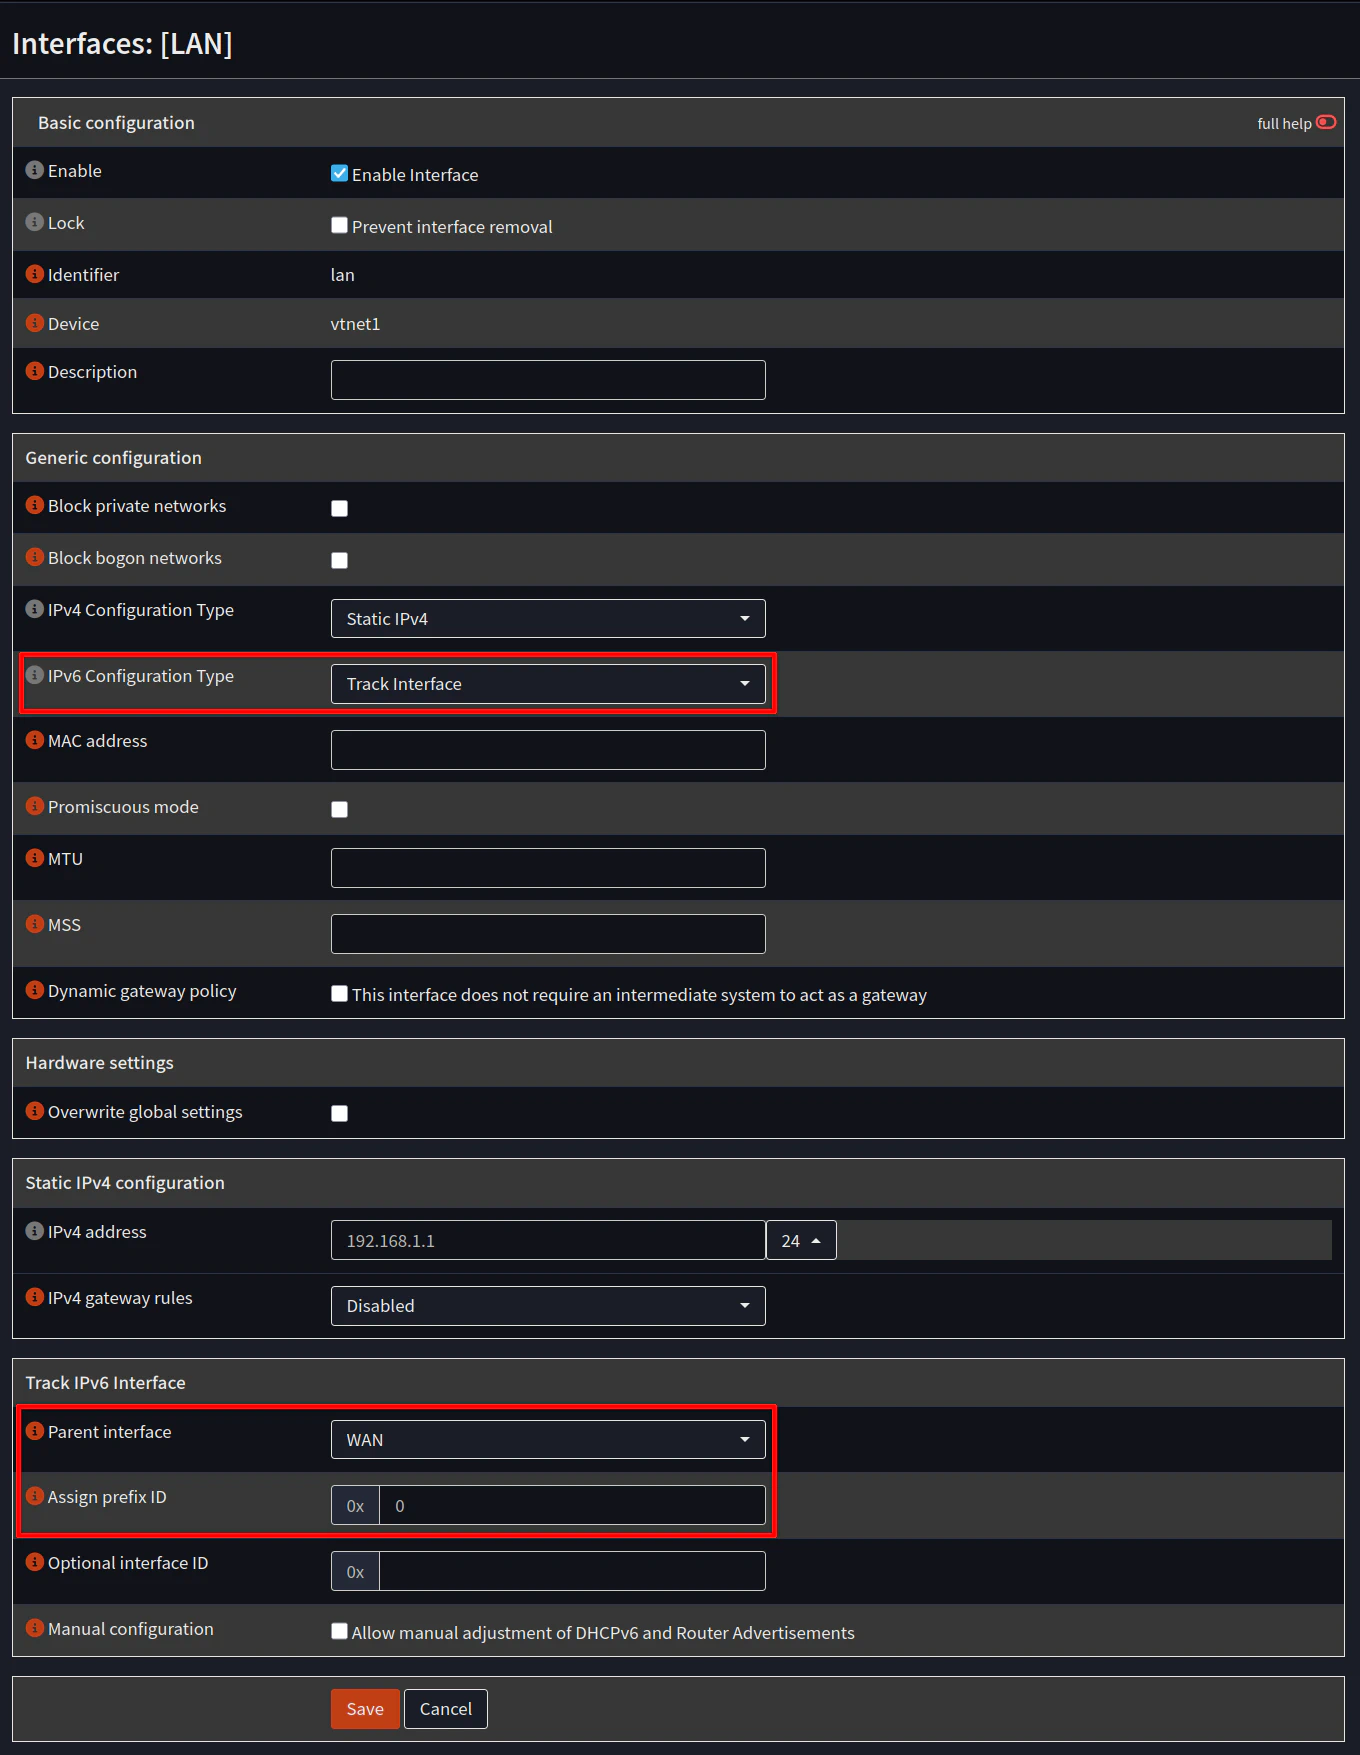This screenshot has width=1360, height=1755.
Task: Click the Description input field
Action: (x=548, y=380)
